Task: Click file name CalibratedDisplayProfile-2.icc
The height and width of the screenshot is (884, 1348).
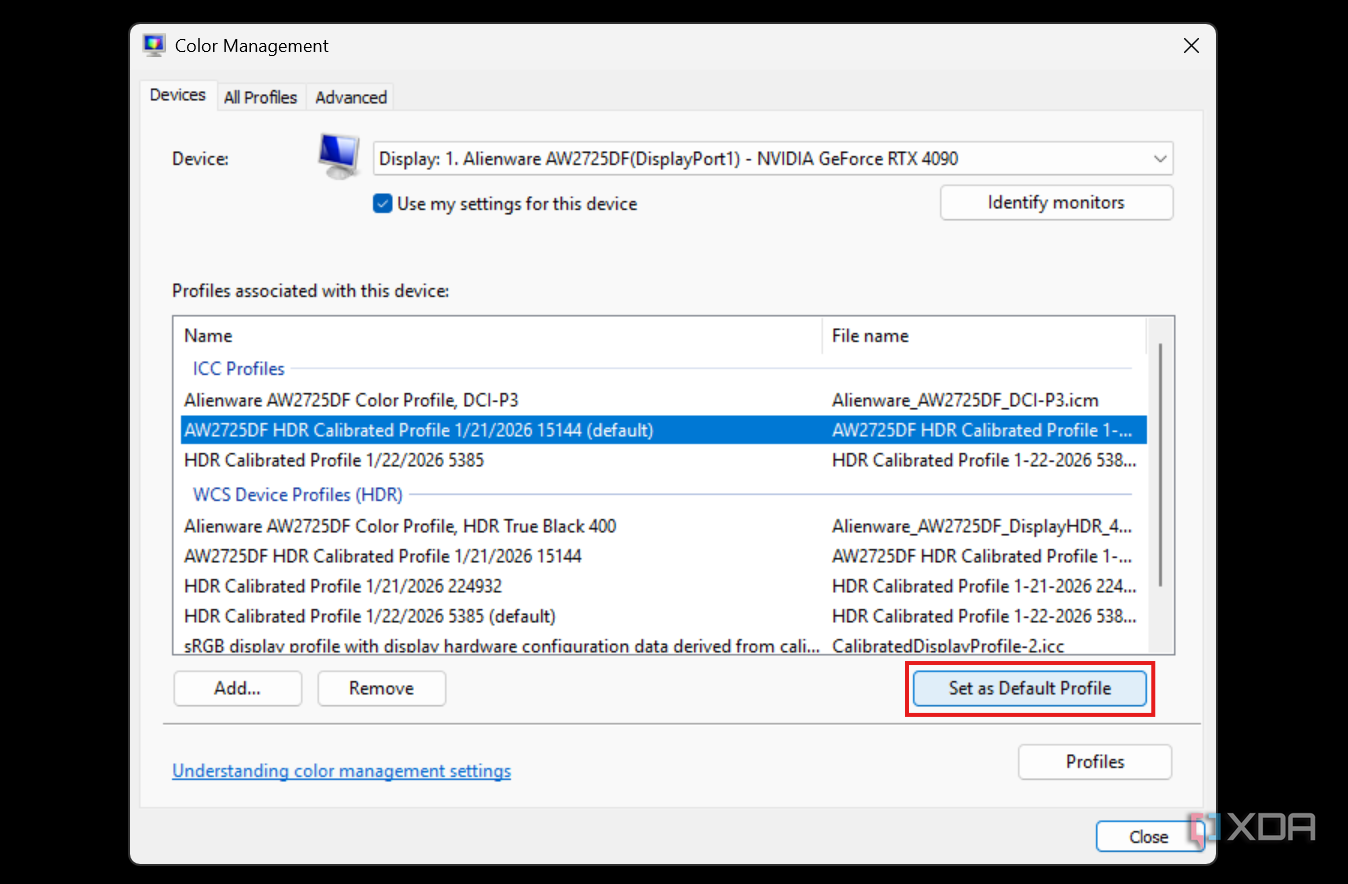Action: coord(950,646)
